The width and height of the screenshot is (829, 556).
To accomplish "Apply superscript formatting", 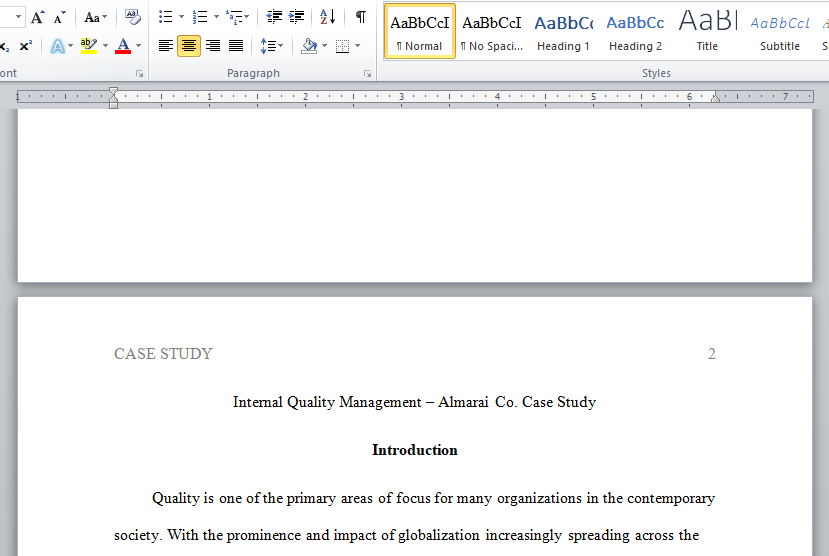I will (25, 47).
